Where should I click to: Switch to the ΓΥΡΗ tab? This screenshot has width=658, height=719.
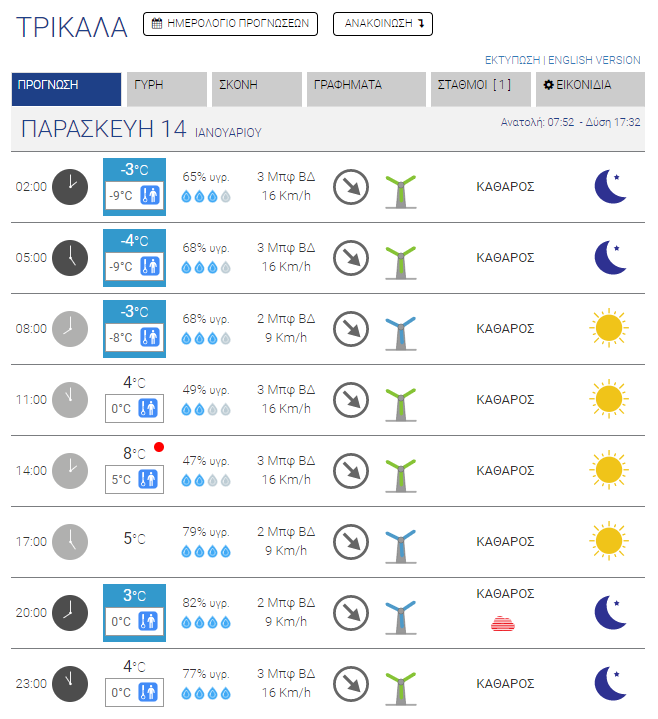(166, 86)
